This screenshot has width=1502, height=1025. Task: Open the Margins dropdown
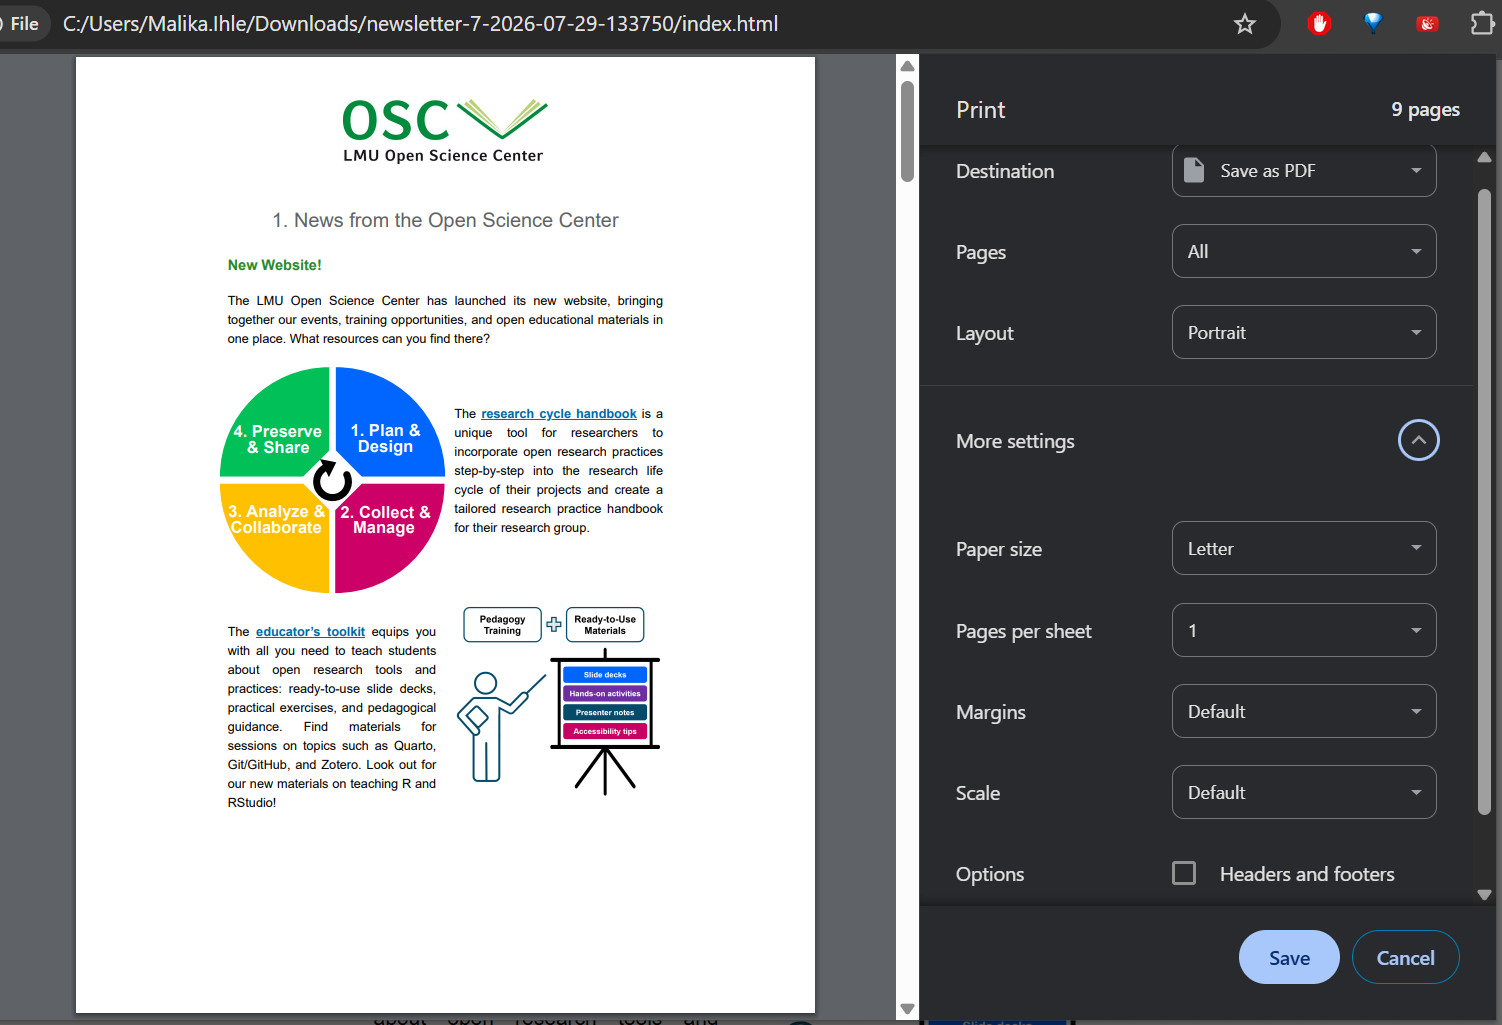1304,711
